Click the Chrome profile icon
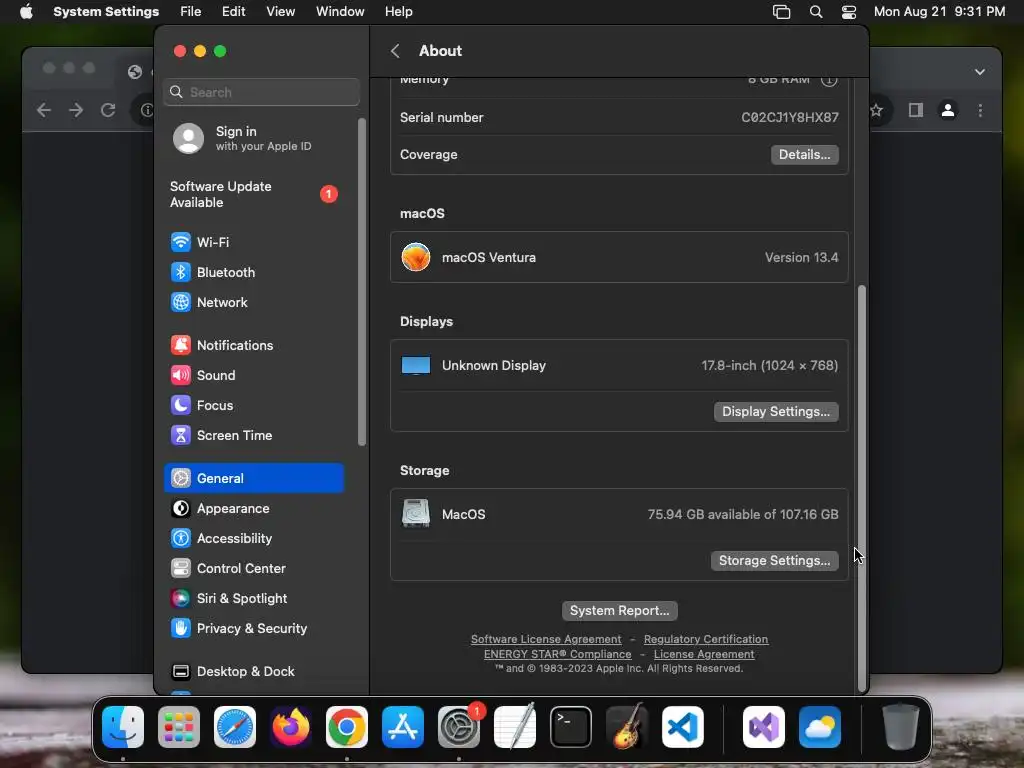The width and height of the screenshot is (1024, 768). point(948,110)
